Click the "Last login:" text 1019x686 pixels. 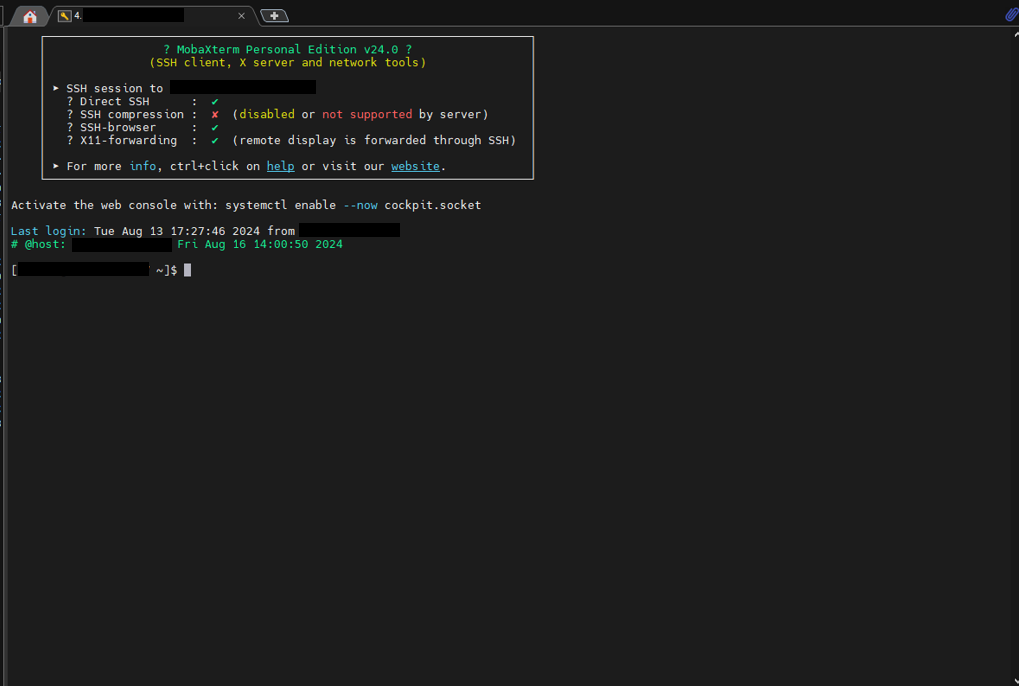[x=48, y=231]
